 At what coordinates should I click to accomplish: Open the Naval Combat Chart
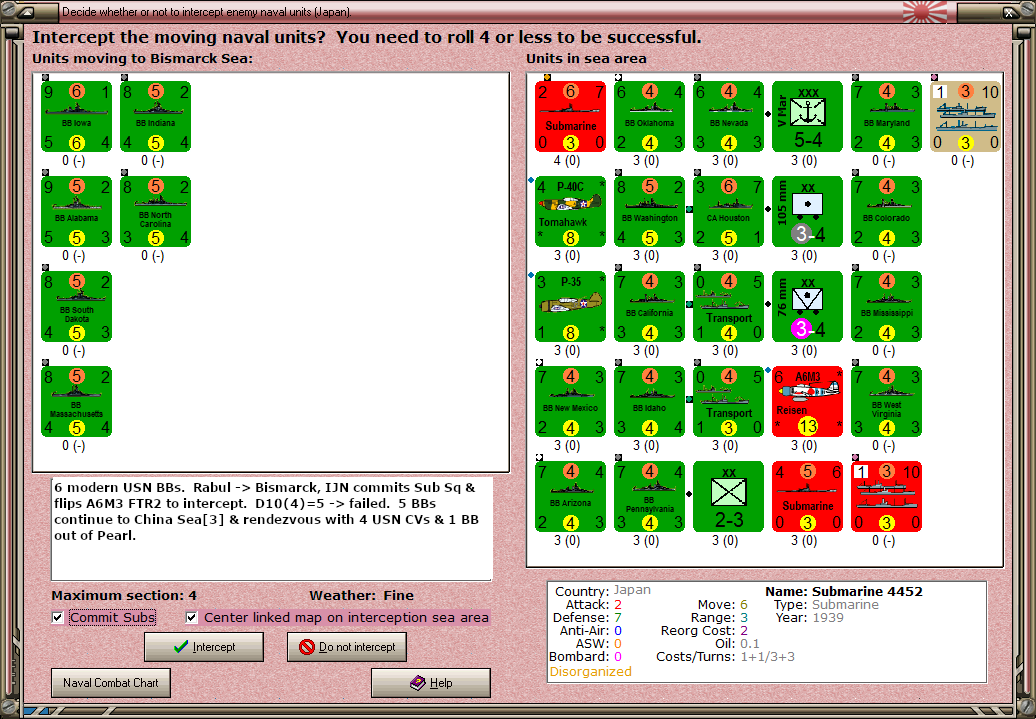coord(111,683)
